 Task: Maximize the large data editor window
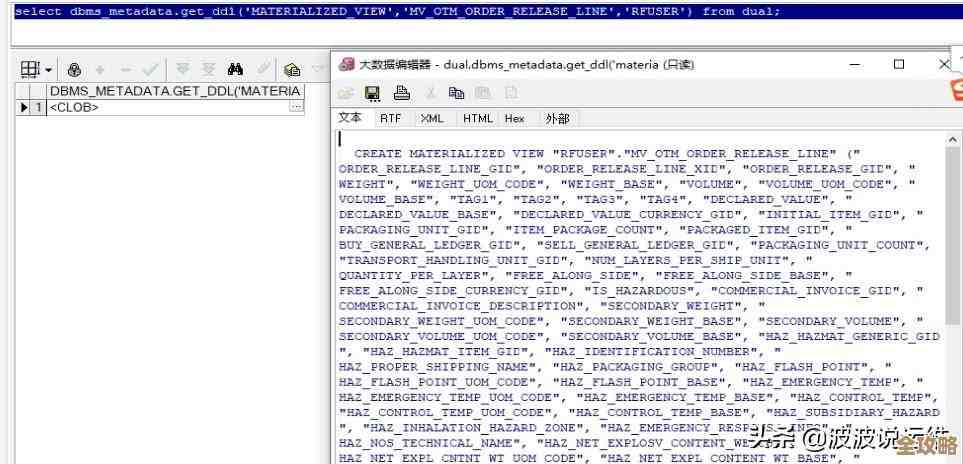(899, 64)
